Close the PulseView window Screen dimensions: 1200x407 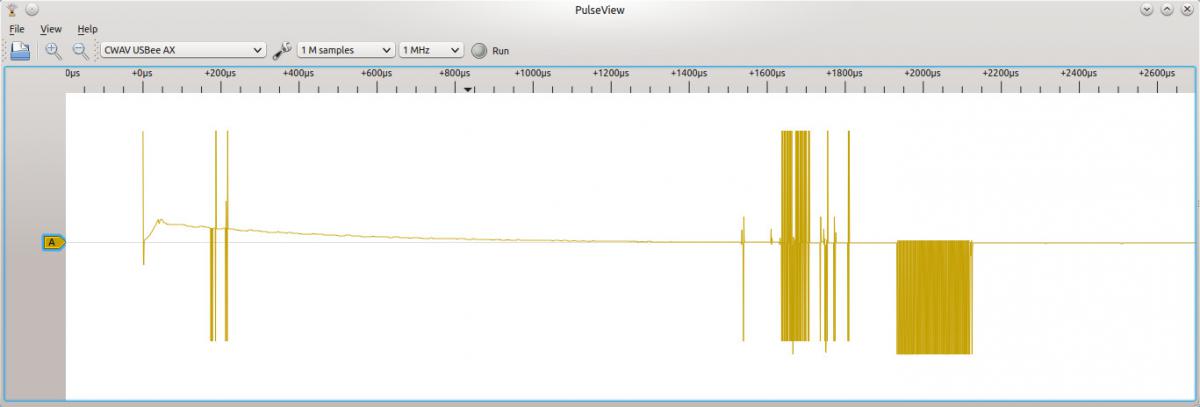coord(1186,9)
